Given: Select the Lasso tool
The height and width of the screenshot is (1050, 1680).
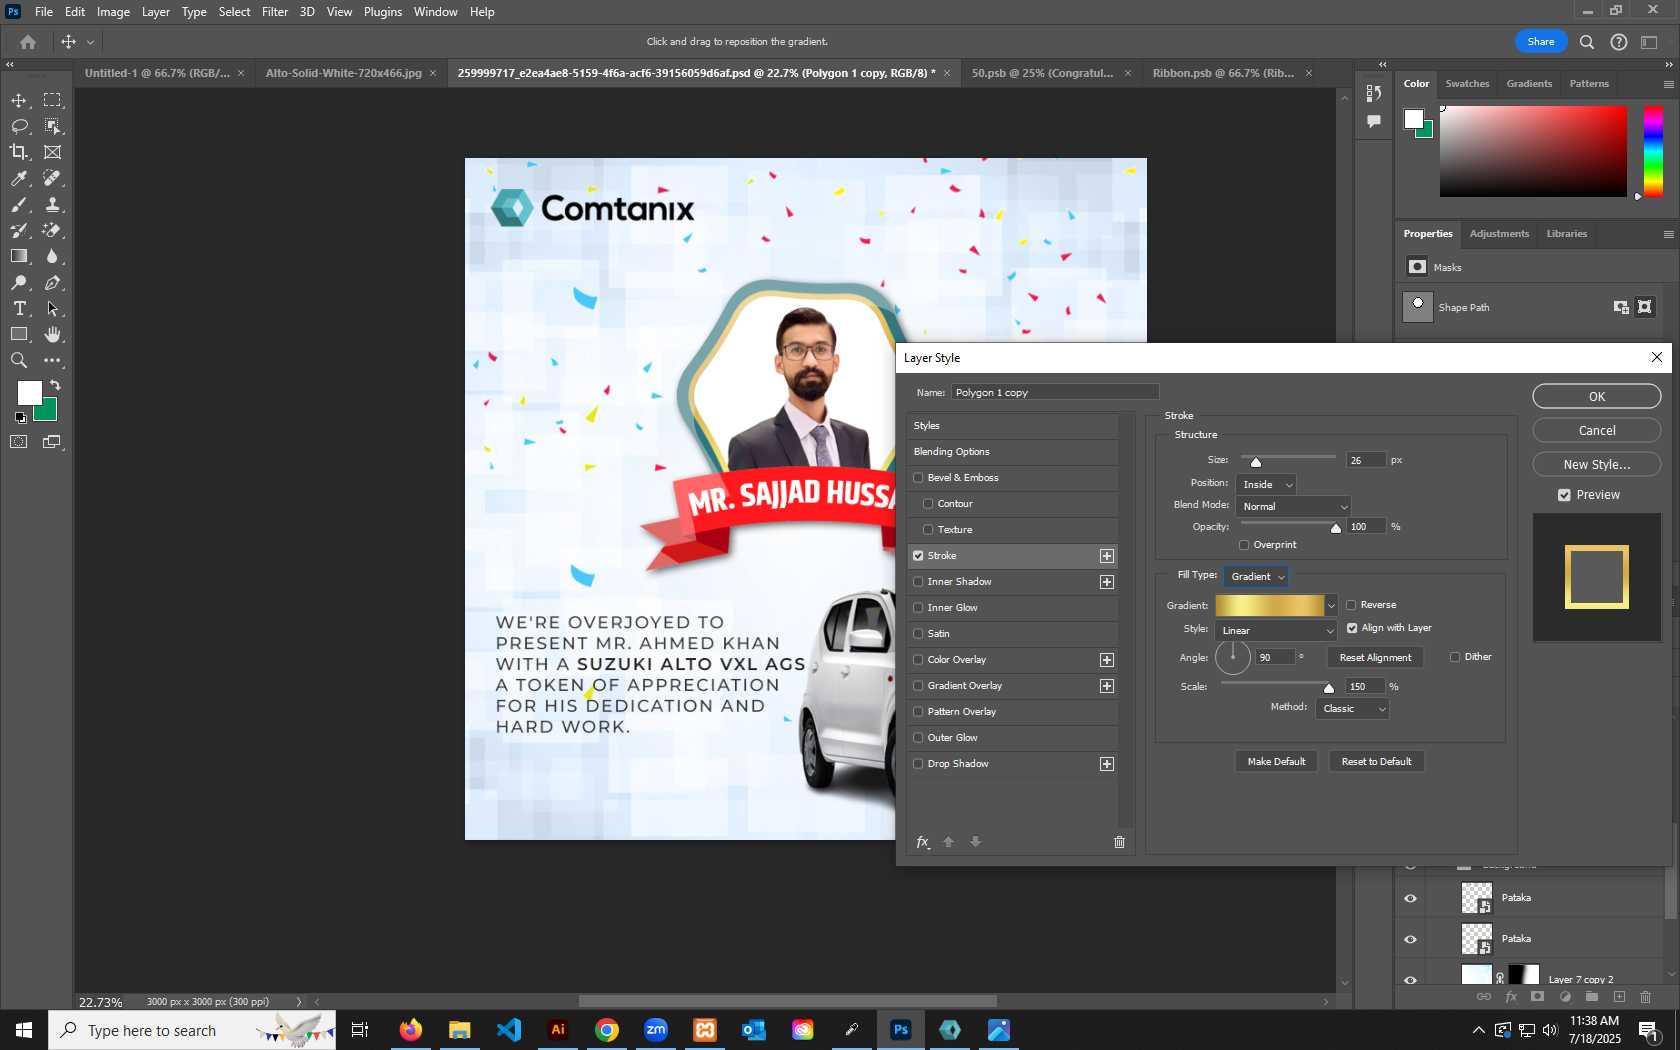Looking at the screenshot, I should pos(19,126).
